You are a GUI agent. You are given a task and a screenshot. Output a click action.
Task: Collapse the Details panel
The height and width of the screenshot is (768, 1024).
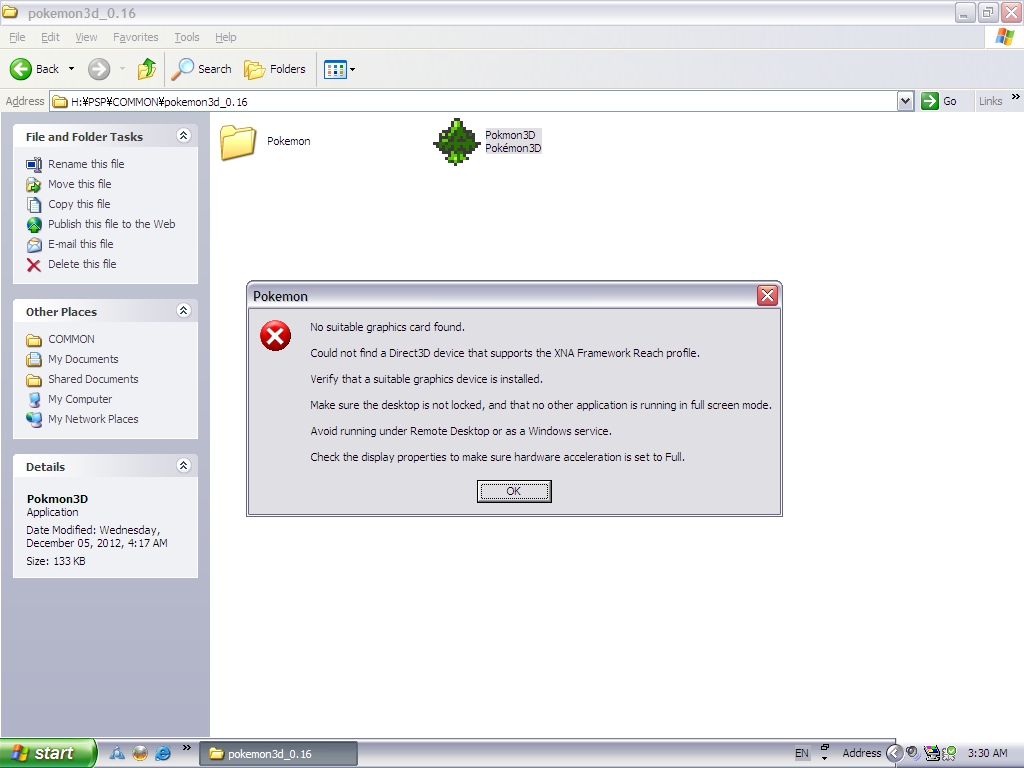pos(183,466)
